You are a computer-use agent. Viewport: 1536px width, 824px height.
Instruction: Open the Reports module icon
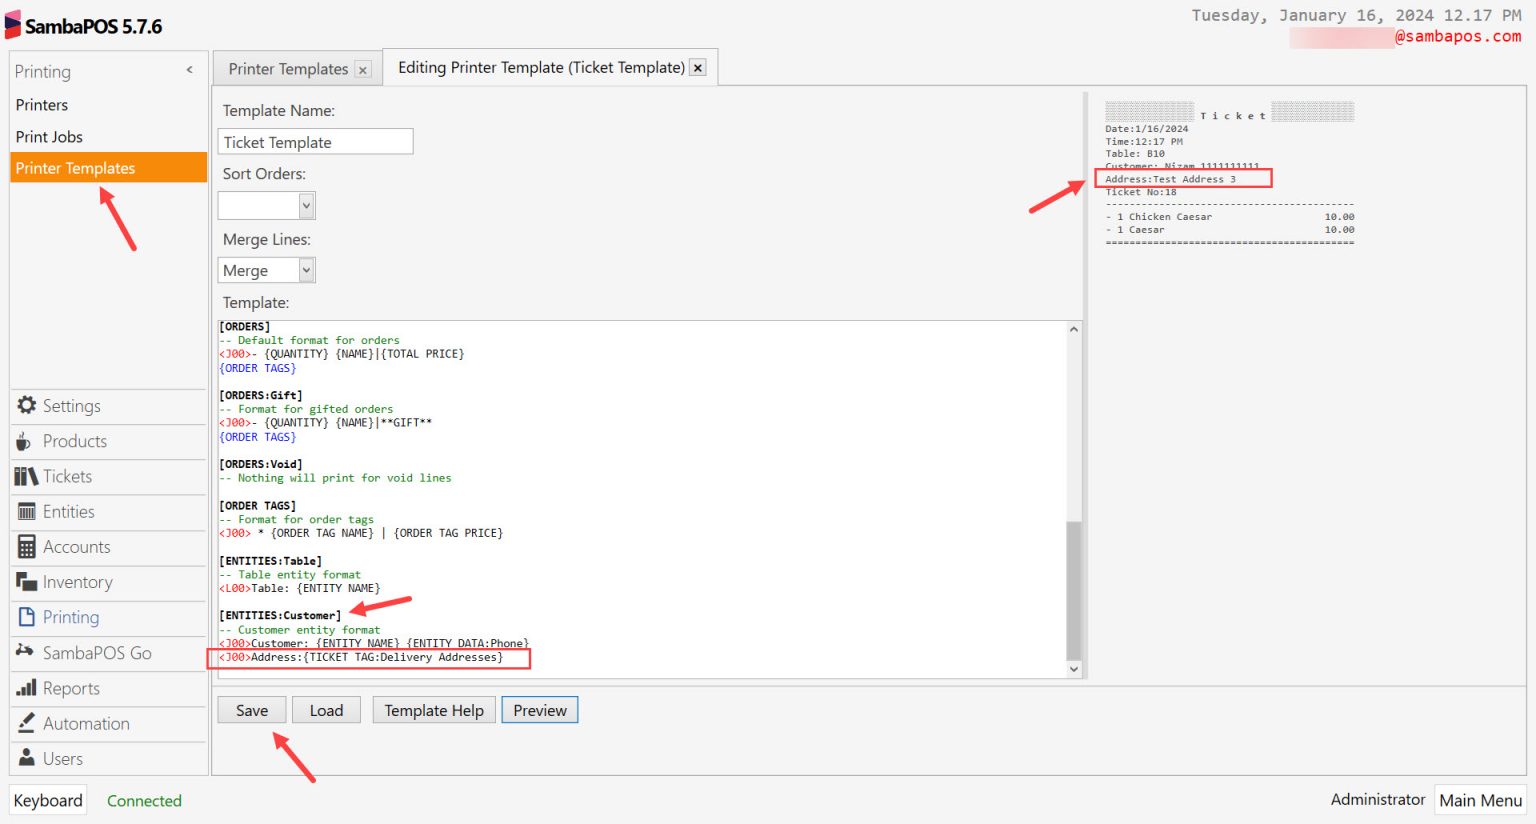click(x=25, y=688)
